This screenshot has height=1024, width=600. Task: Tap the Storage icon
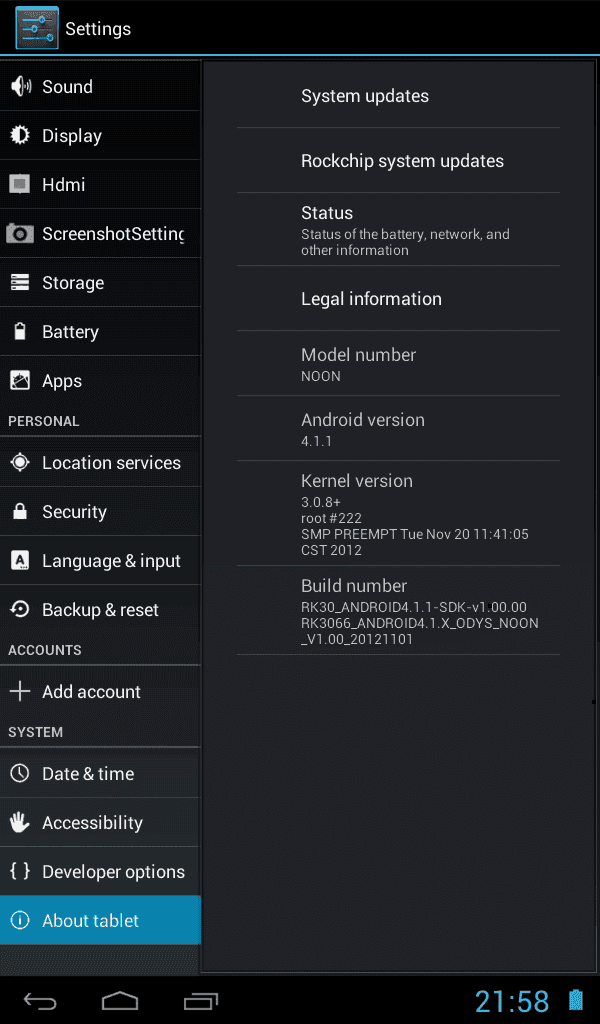pyautogui.click(x=20, y=282)
